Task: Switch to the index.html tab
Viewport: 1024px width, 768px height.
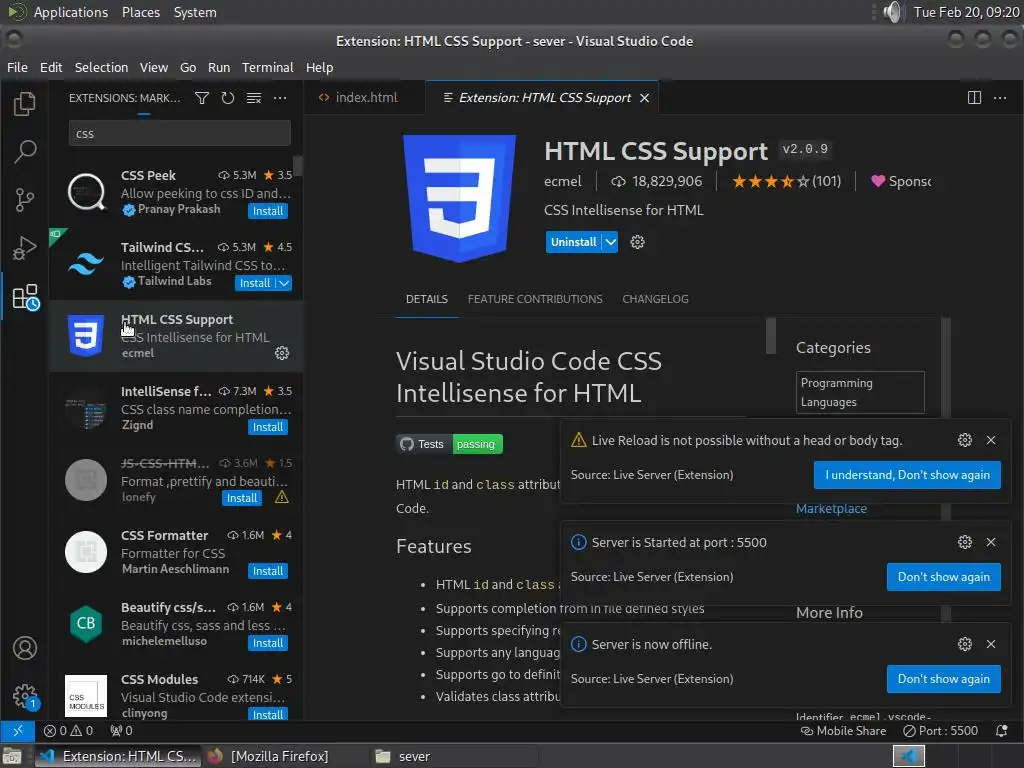Action: [364, 98]
